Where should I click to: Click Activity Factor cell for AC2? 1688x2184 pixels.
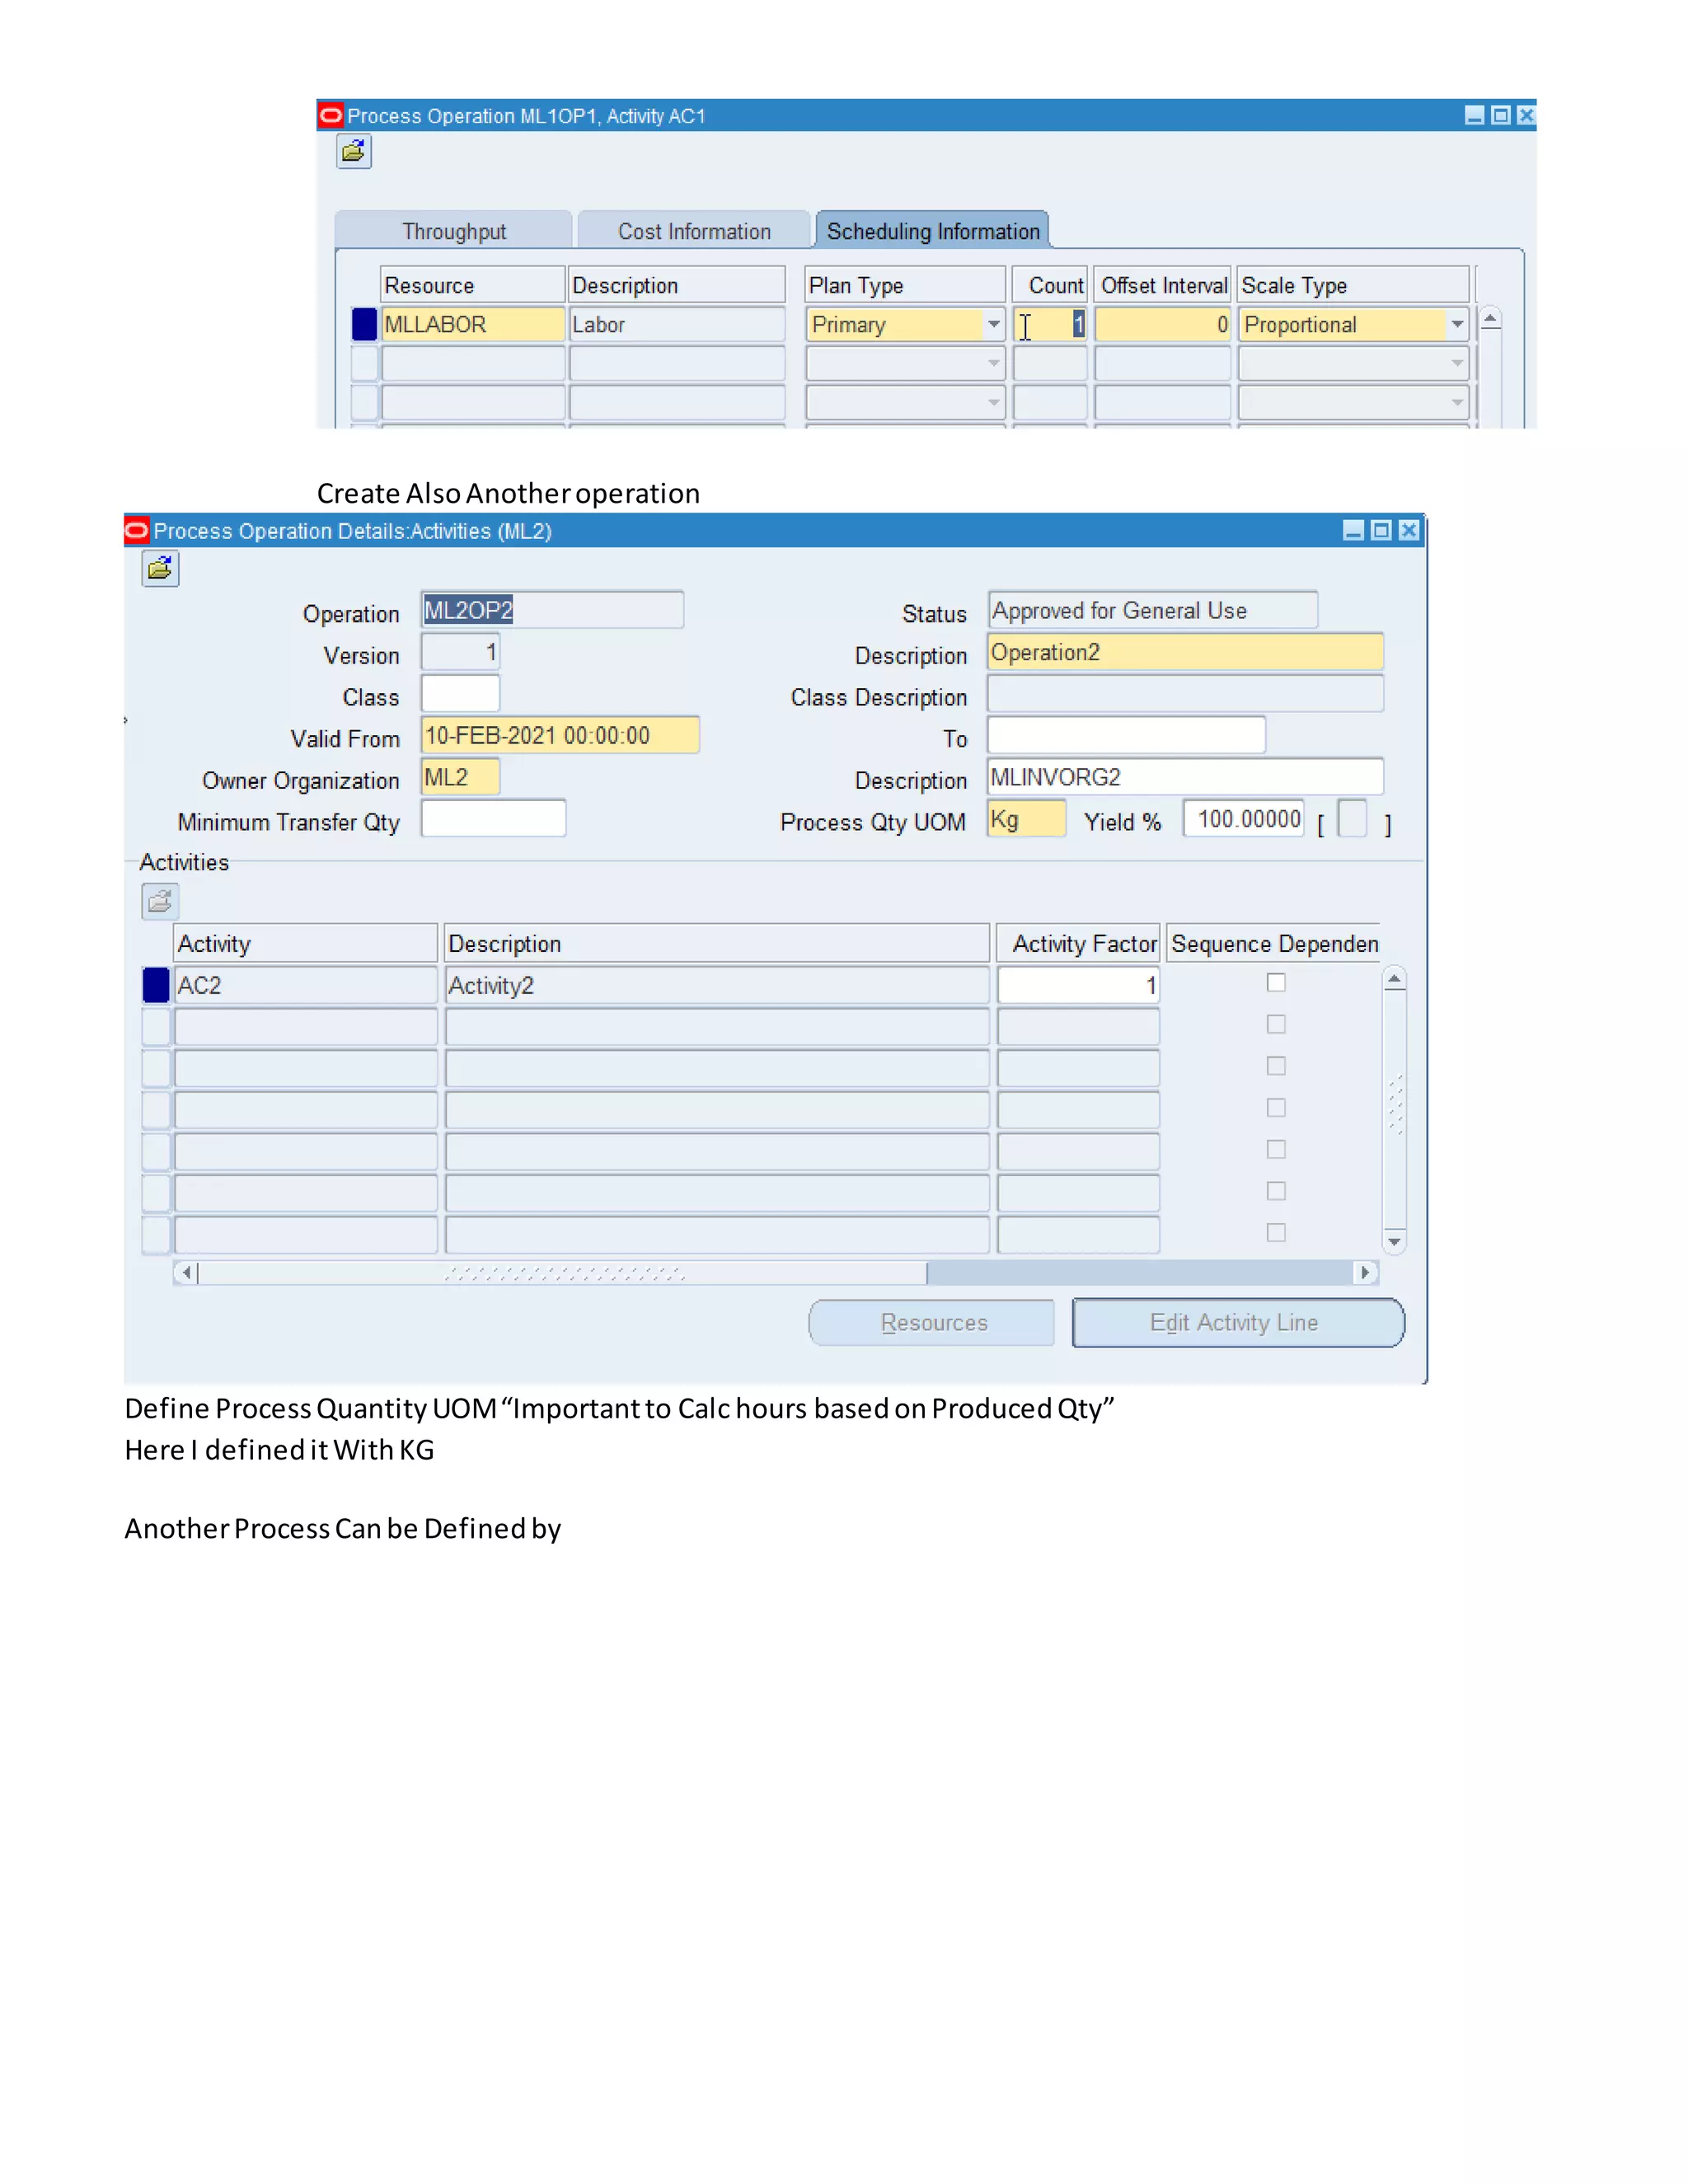click(x=1078, y=985)
